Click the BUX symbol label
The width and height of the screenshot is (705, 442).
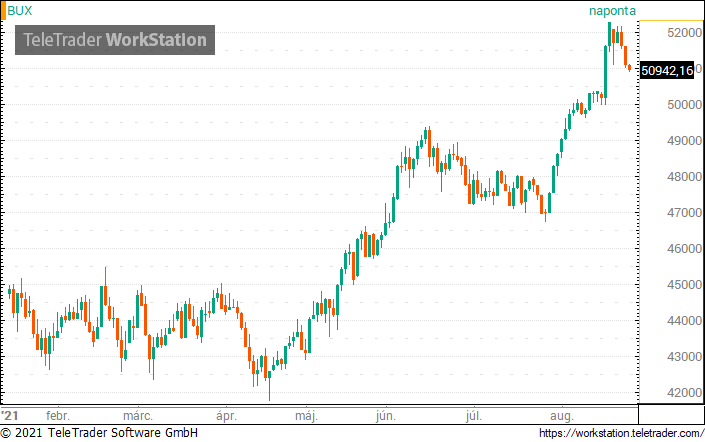(x=20, y=10)
